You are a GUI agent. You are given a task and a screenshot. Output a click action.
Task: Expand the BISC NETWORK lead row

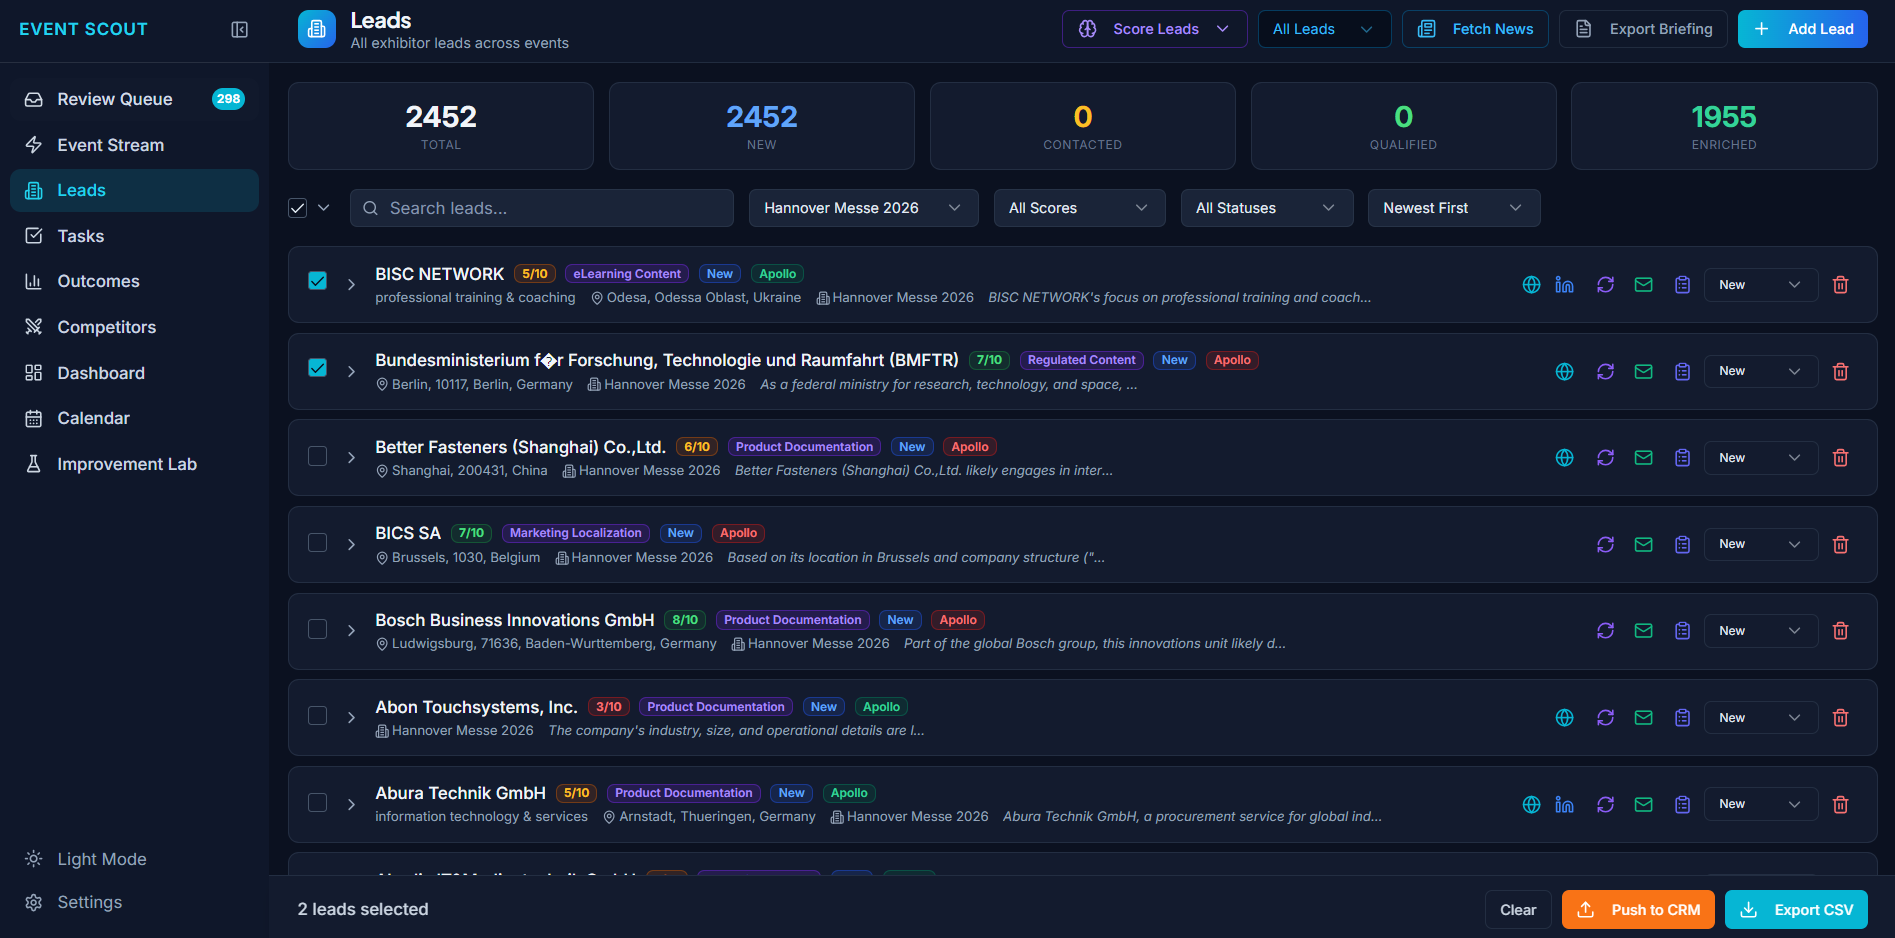pos(351,285)
